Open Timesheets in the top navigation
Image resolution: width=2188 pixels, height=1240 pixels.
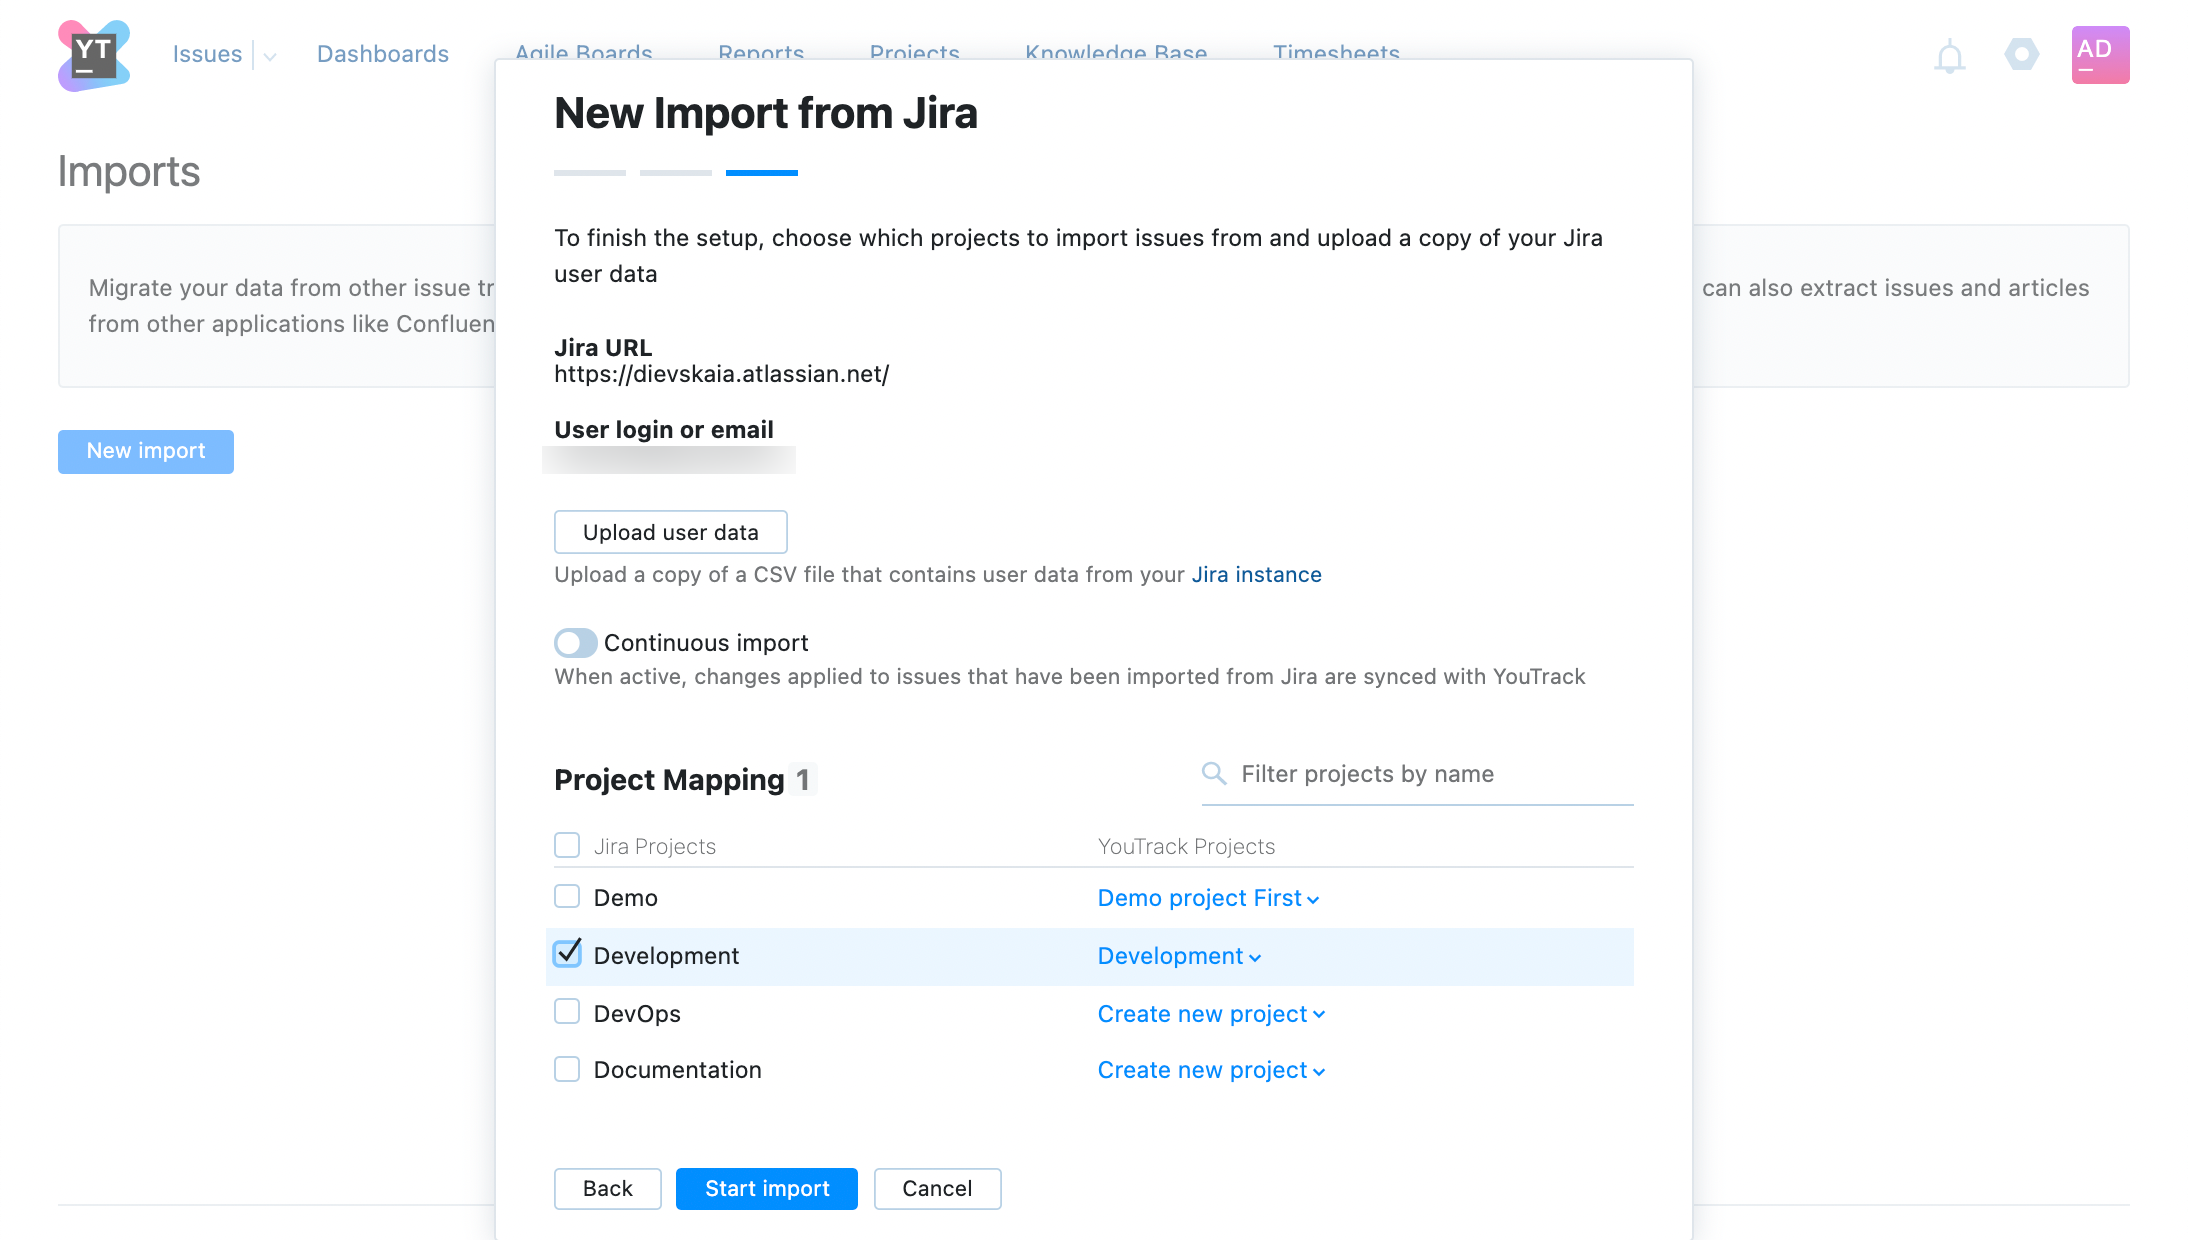pos(1336,51)
